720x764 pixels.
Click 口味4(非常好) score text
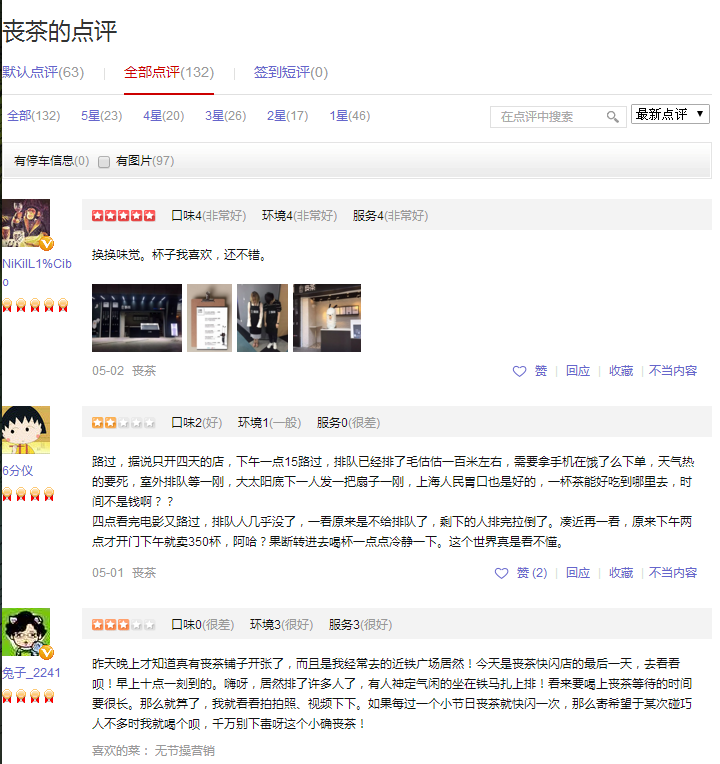pyautogui.click(x=208, y=215)
